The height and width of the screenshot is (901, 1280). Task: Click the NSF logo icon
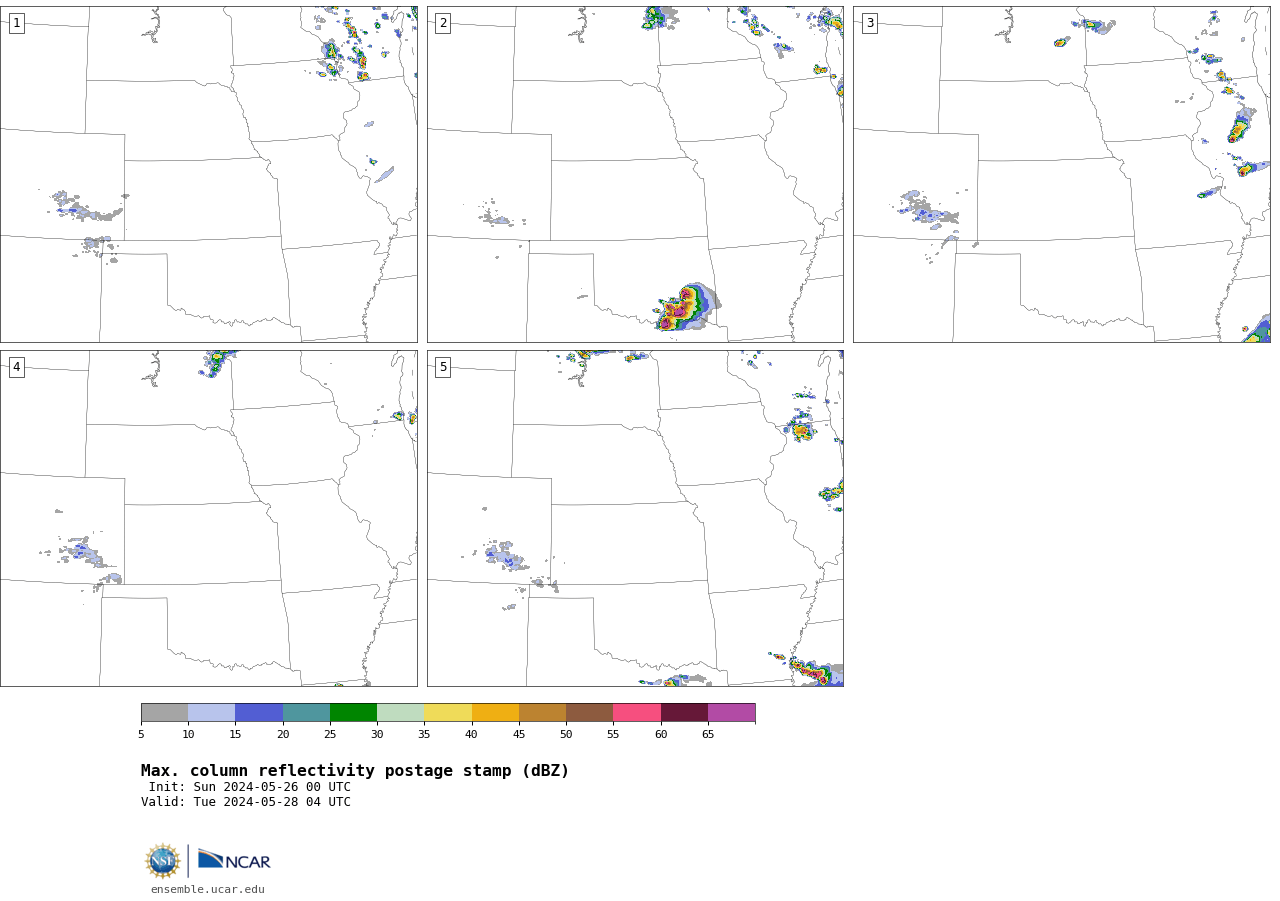(x=163, y=861)
